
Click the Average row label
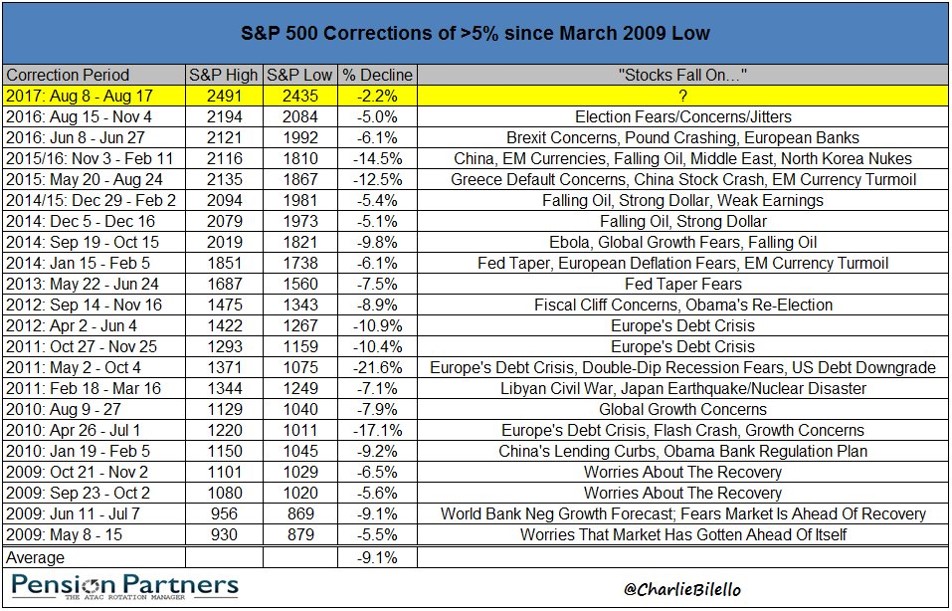pyautogui.click(x=36, y=557)
